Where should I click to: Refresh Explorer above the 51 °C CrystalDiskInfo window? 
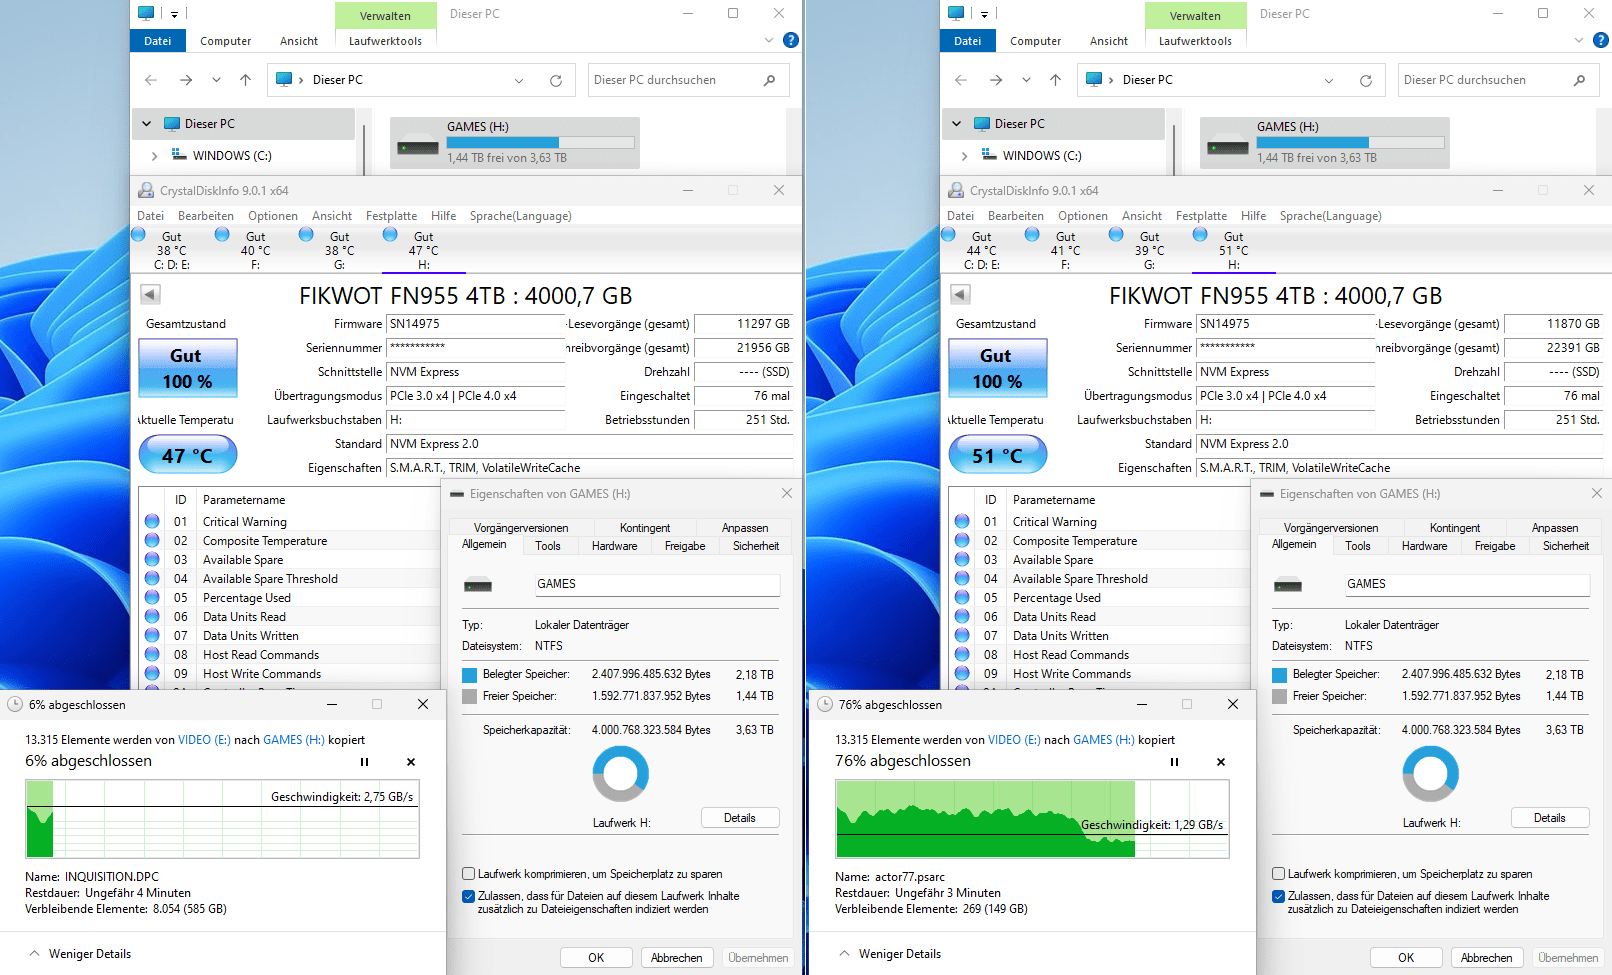1366,81
